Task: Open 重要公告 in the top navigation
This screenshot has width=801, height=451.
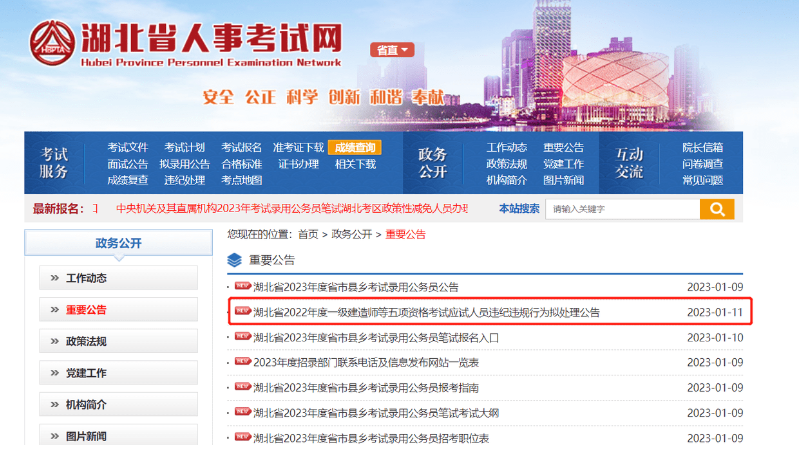Action: [x=563, y=148]
